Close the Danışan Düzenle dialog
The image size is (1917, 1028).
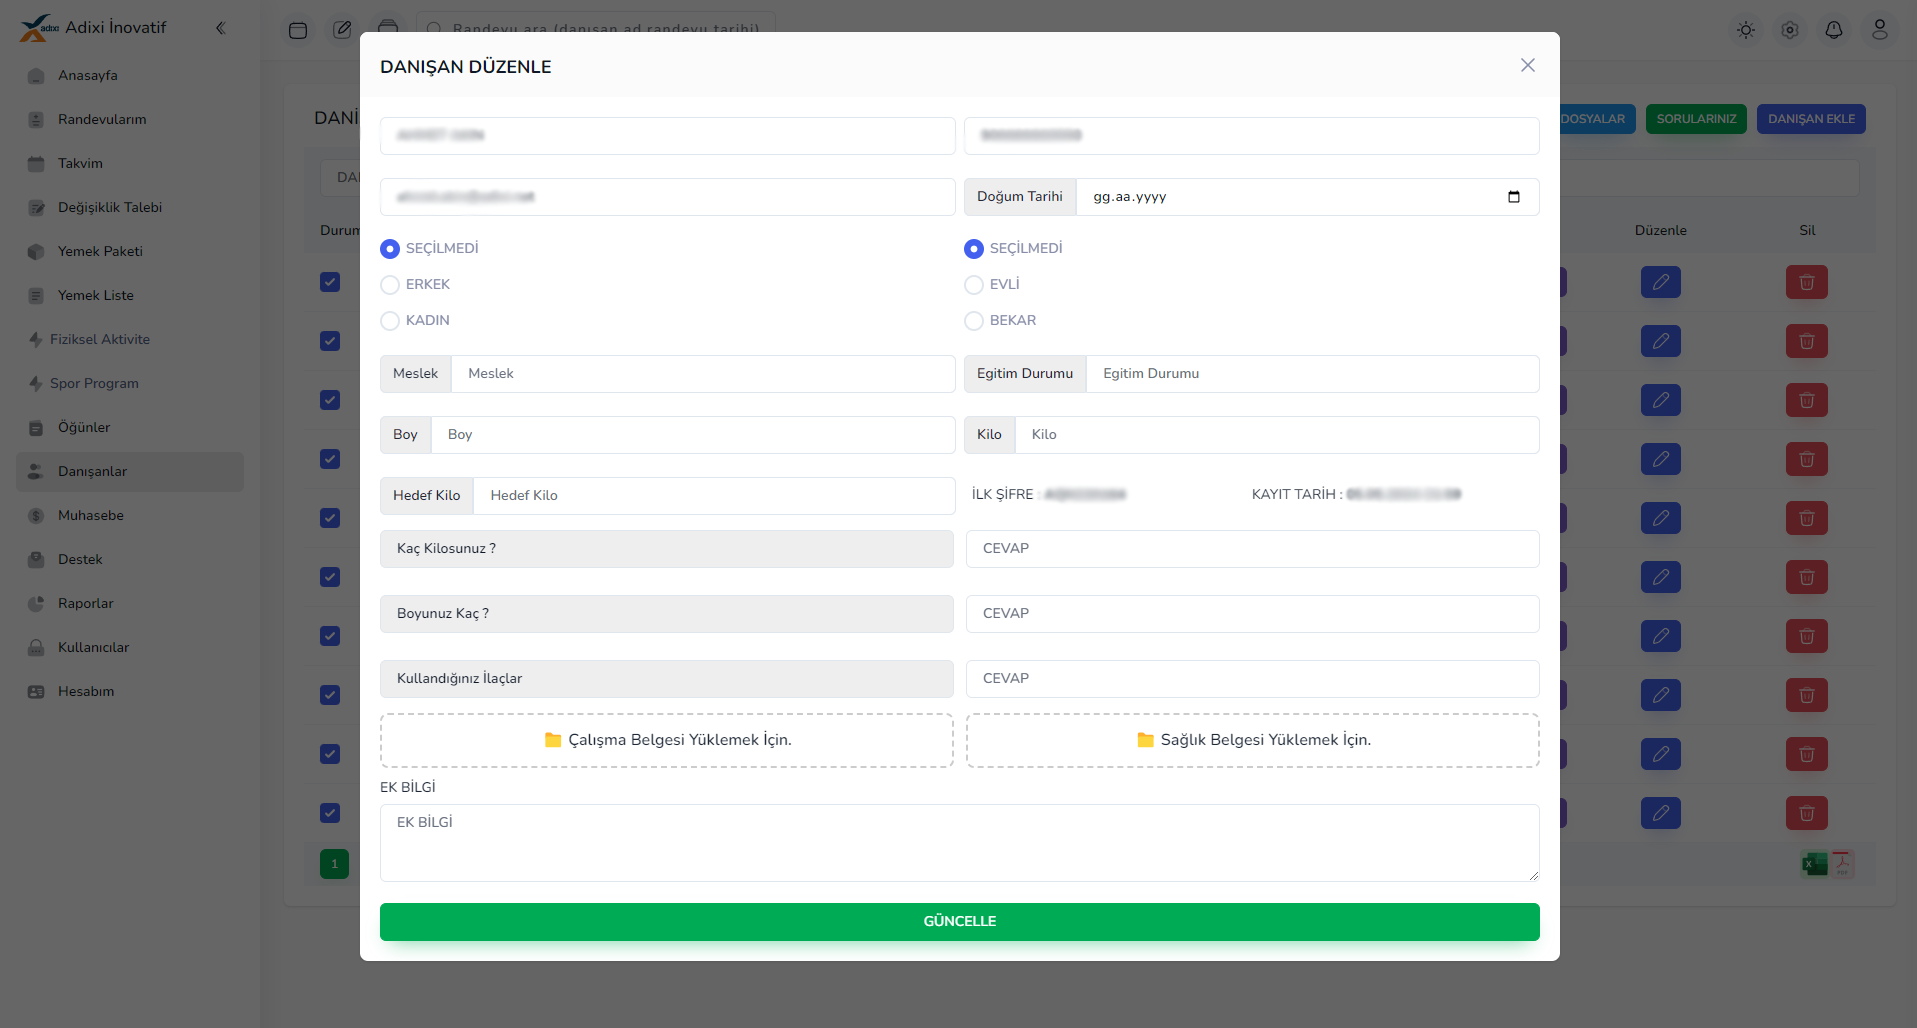click(1527, 65)
